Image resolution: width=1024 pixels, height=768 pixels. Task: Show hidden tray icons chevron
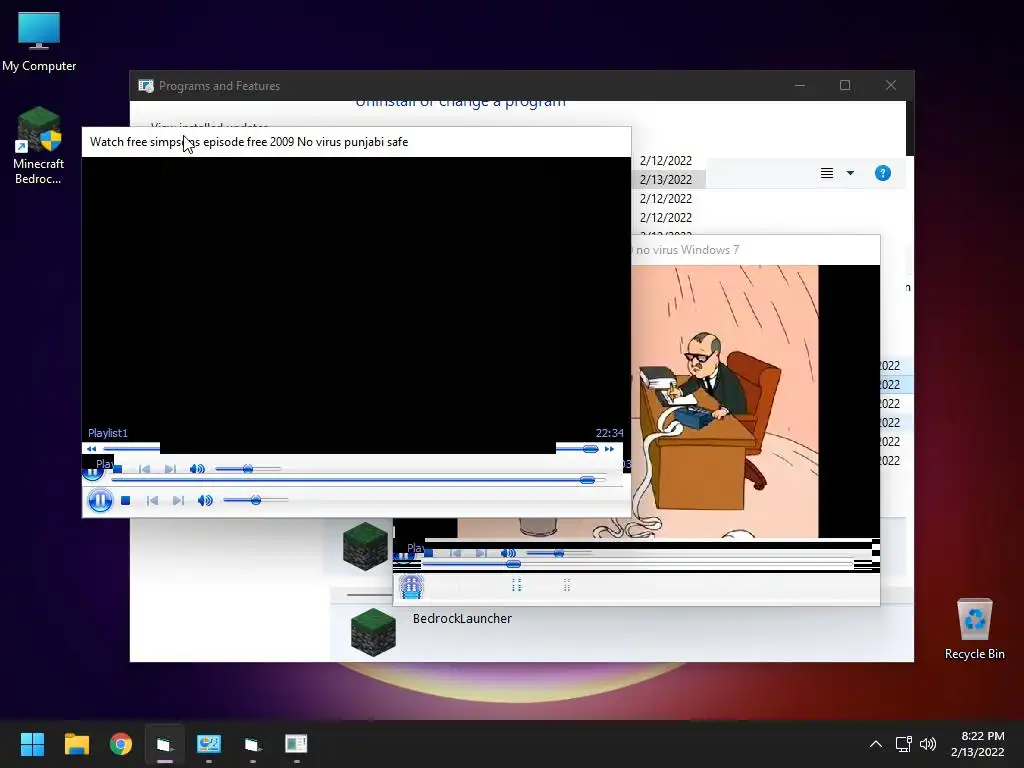click(x=876, y=744)
